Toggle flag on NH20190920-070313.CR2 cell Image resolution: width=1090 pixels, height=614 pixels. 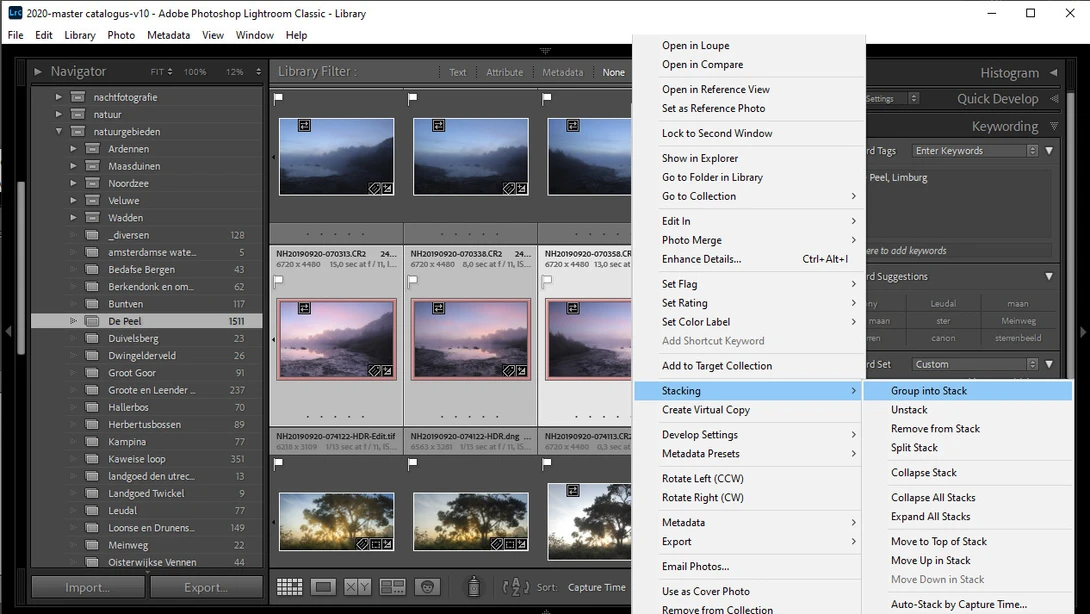coord(278,281)
